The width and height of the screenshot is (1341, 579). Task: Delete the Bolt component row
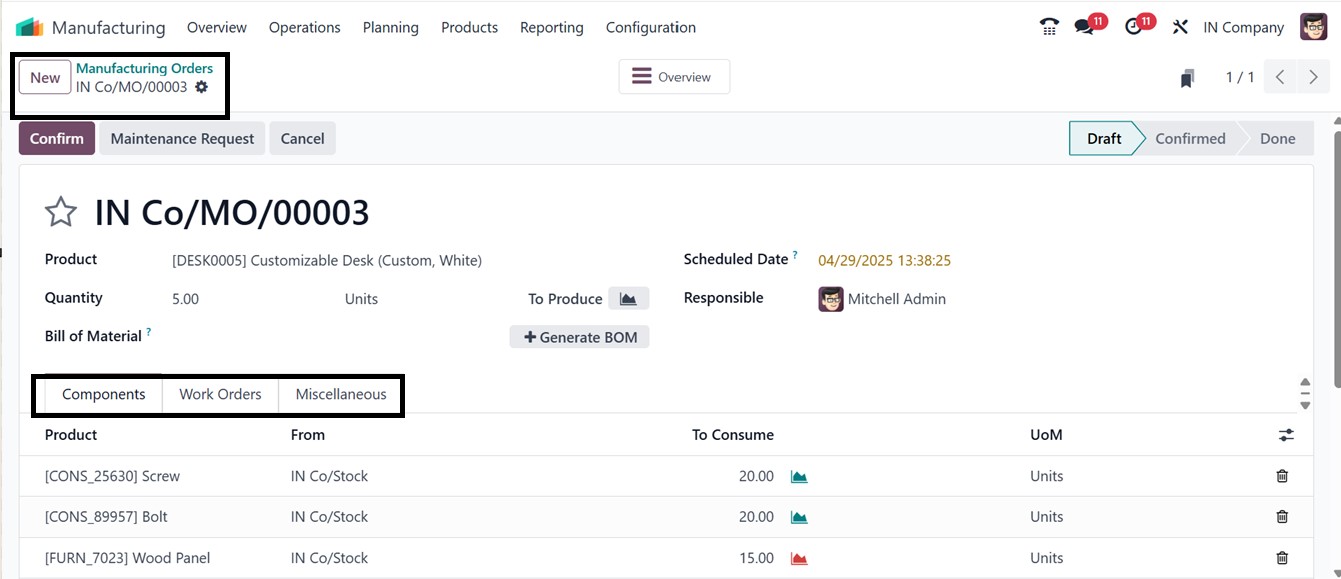coord(1282,517)
